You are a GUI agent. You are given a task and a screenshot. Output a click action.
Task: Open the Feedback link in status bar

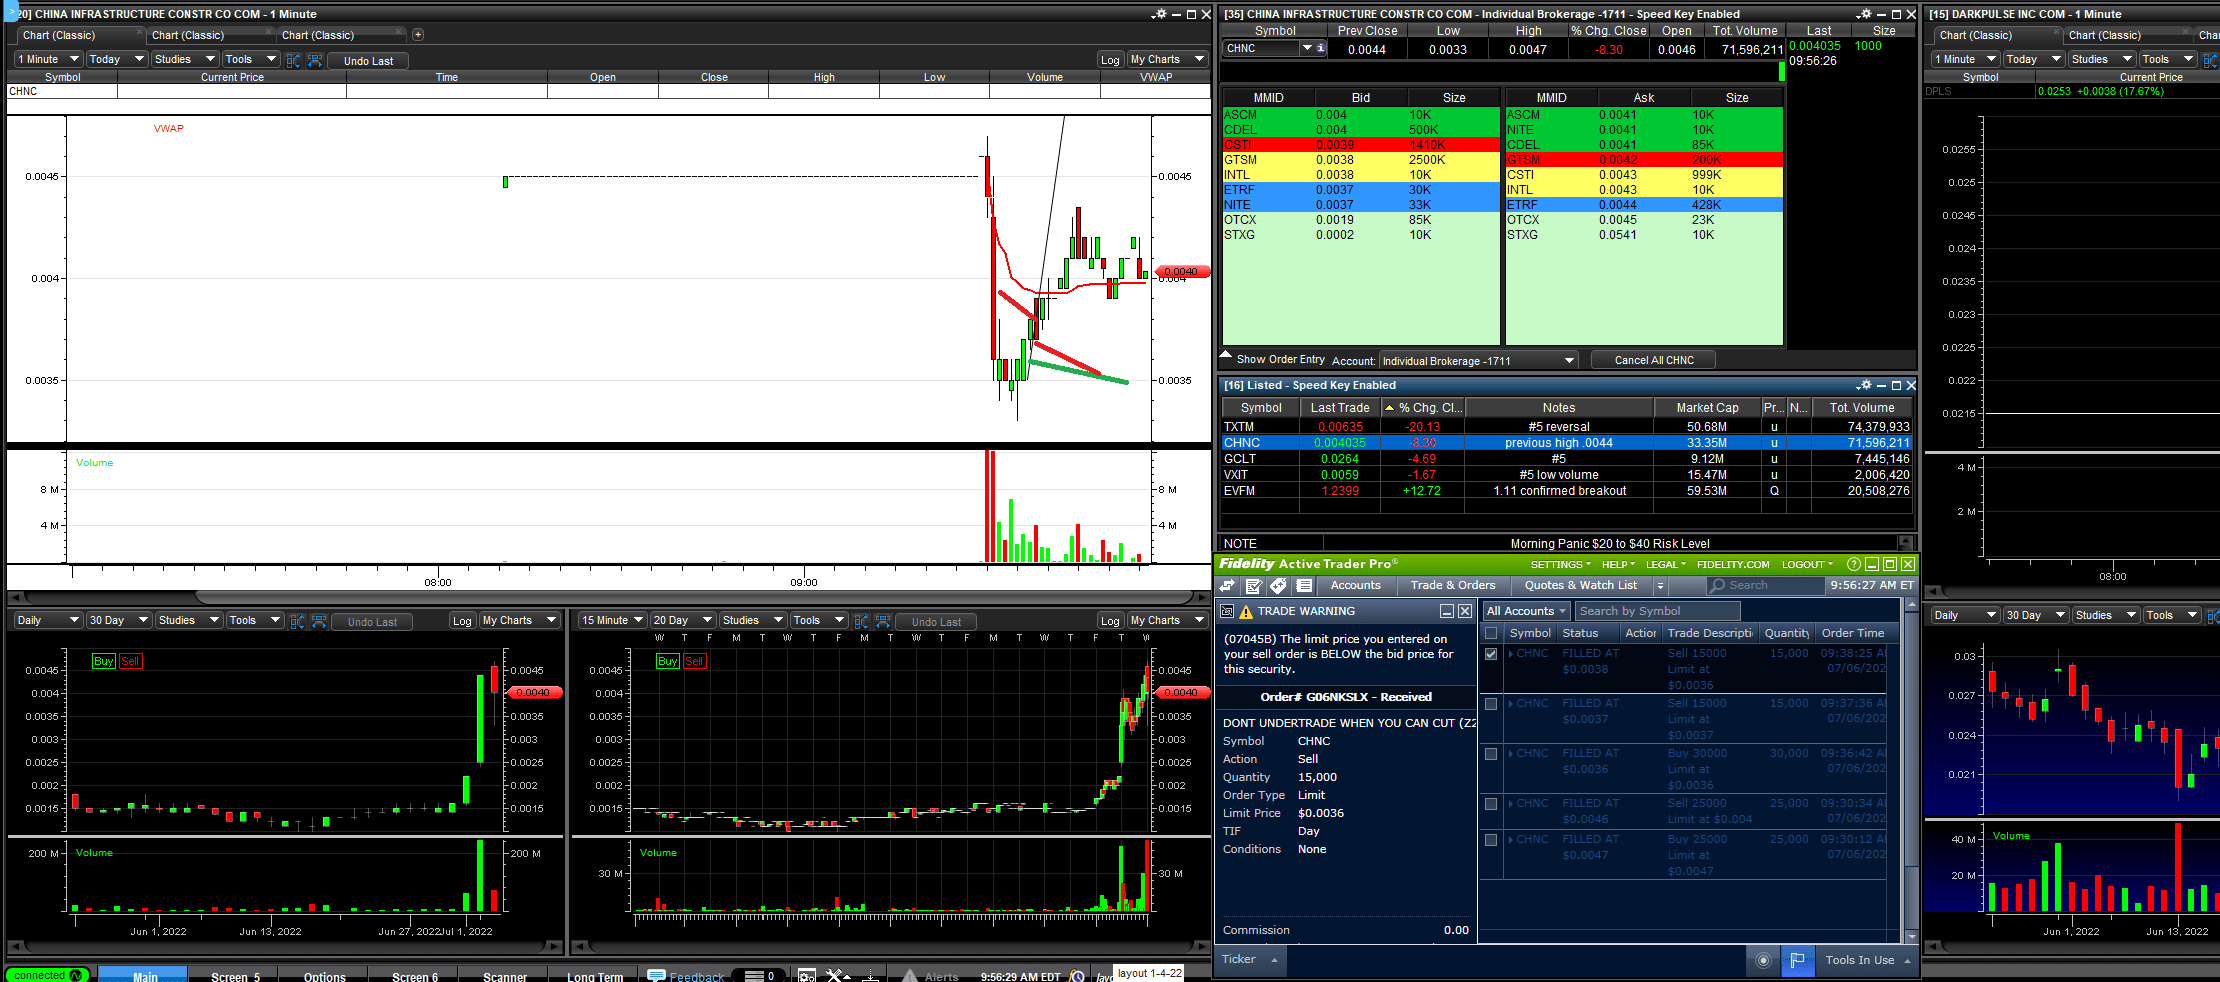pos(686,976)
